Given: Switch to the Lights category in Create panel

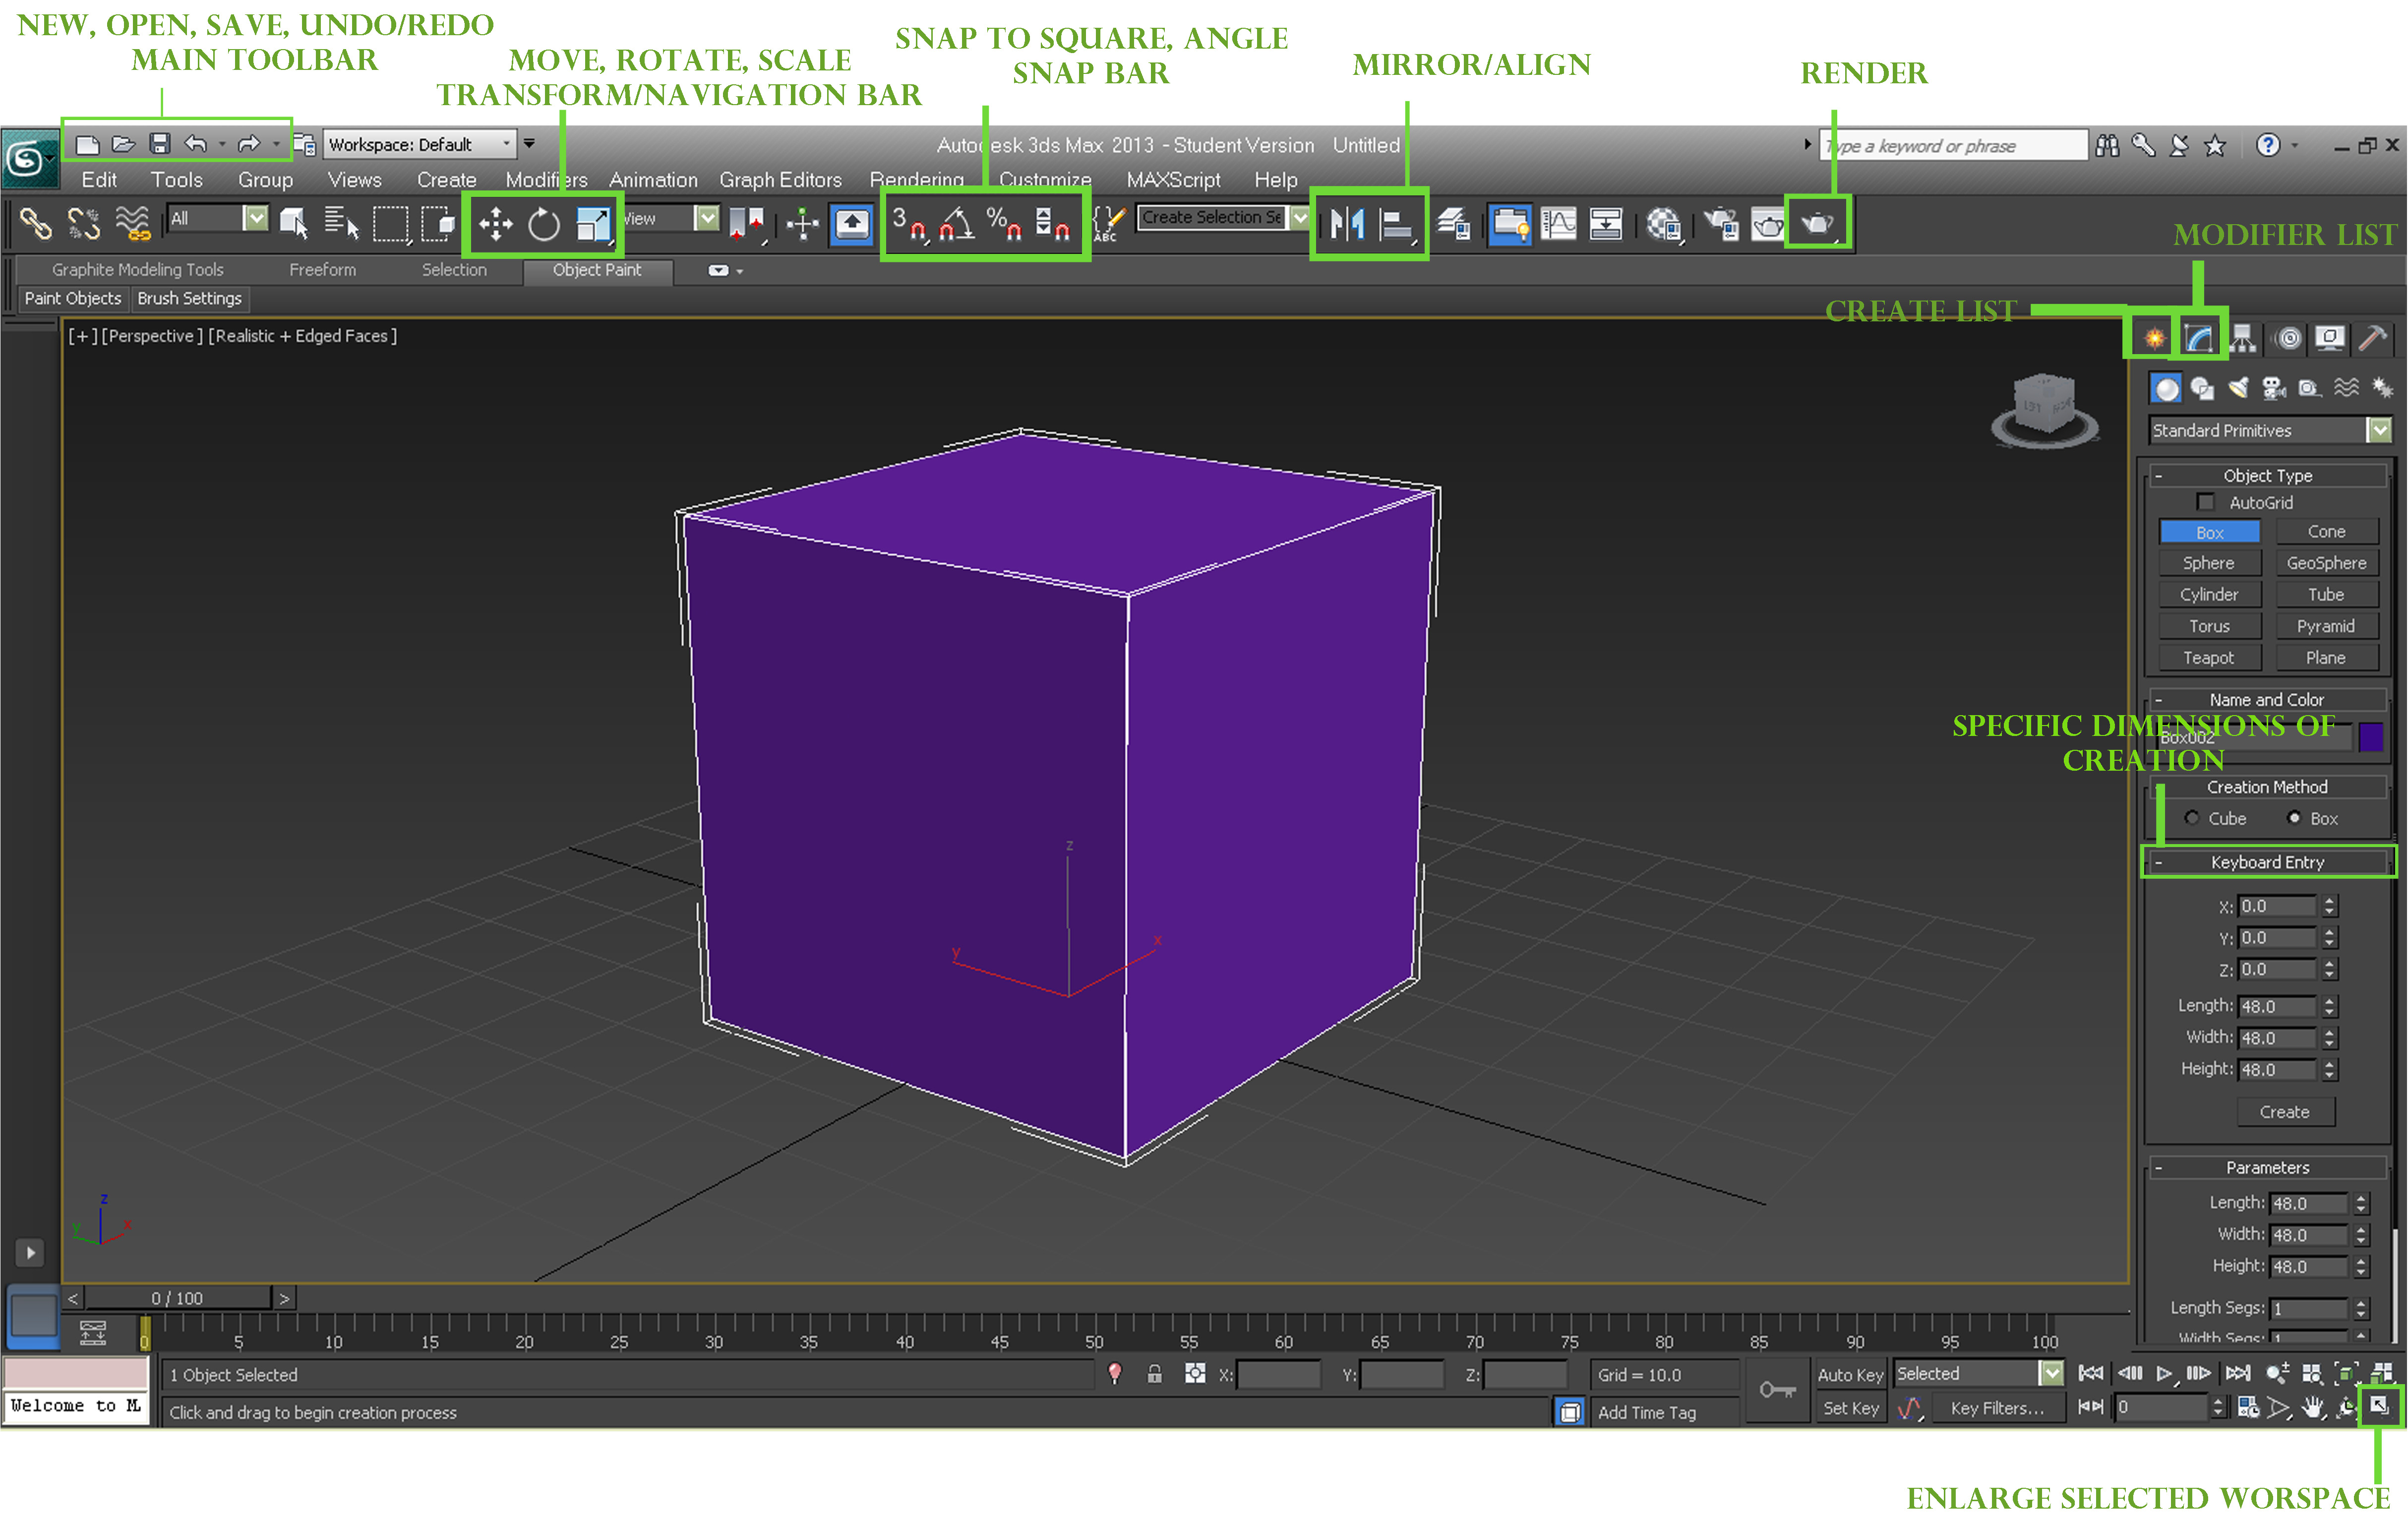Looking at the screenshot, I should pos(2238,388).
